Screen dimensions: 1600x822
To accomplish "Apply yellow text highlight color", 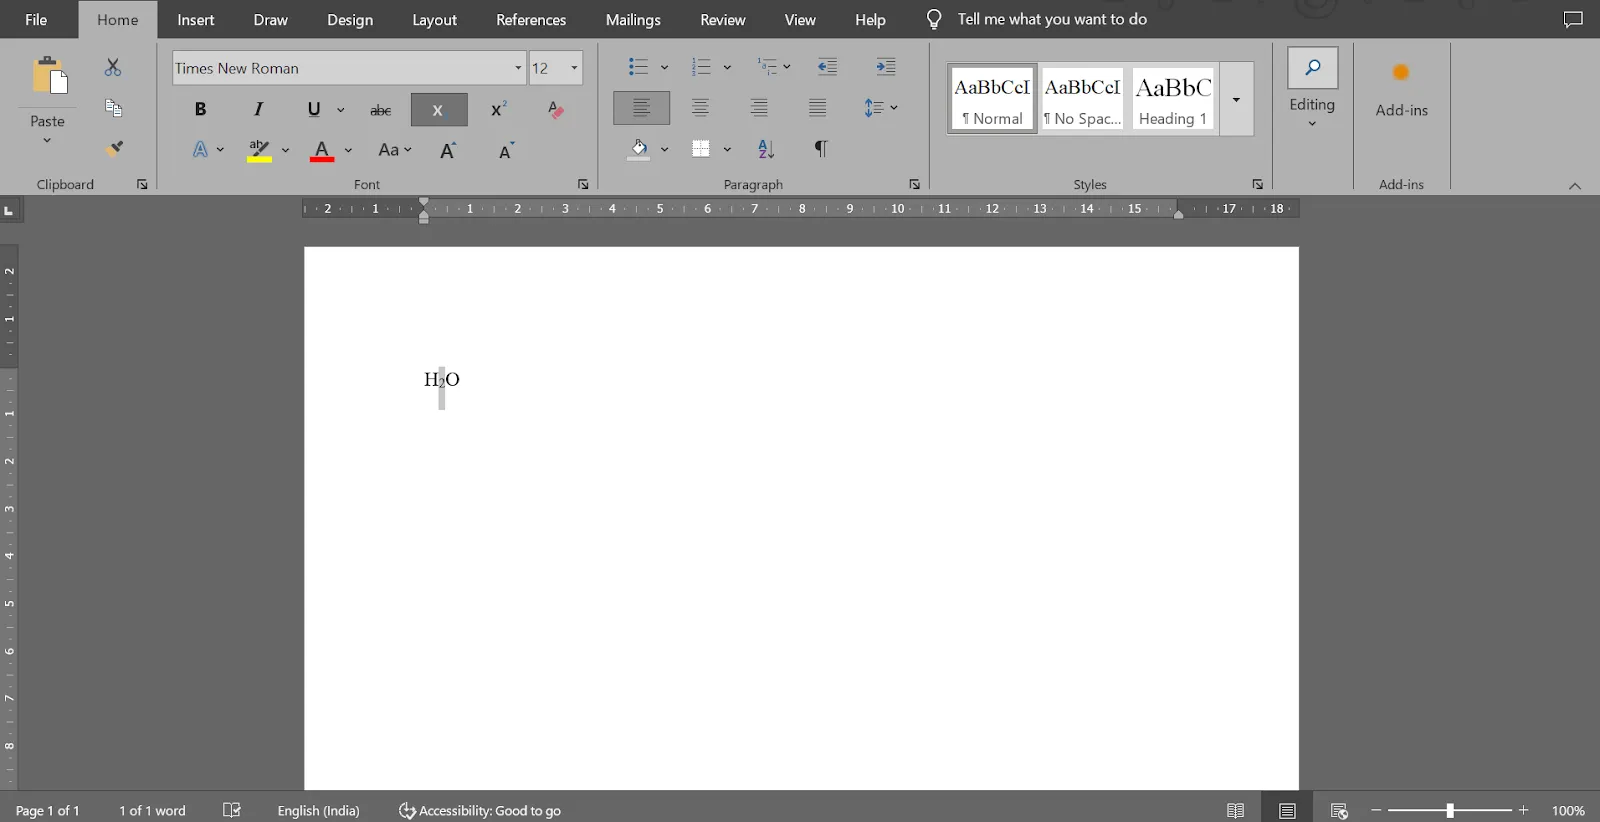I will click(x=259, y=150).
